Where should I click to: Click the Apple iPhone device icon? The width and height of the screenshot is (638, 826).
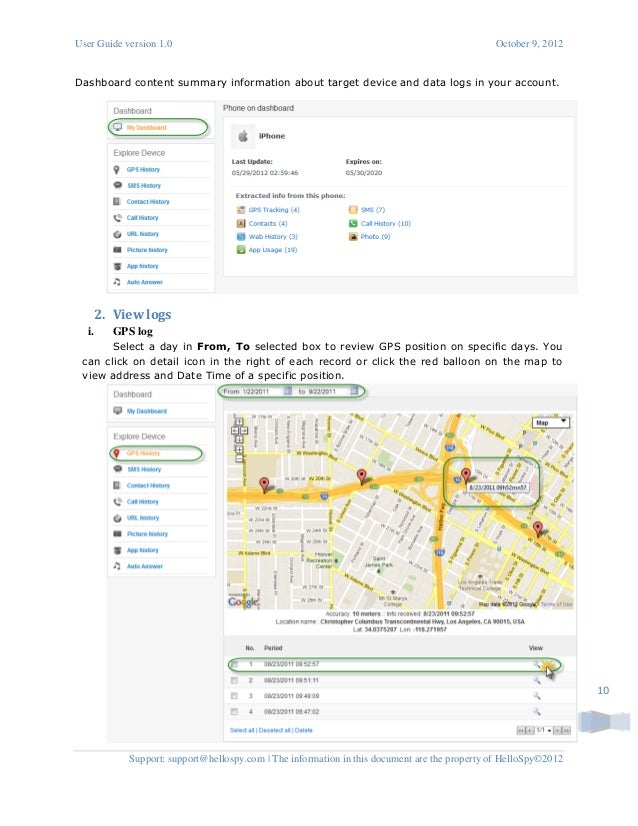(x=243, y=136)
